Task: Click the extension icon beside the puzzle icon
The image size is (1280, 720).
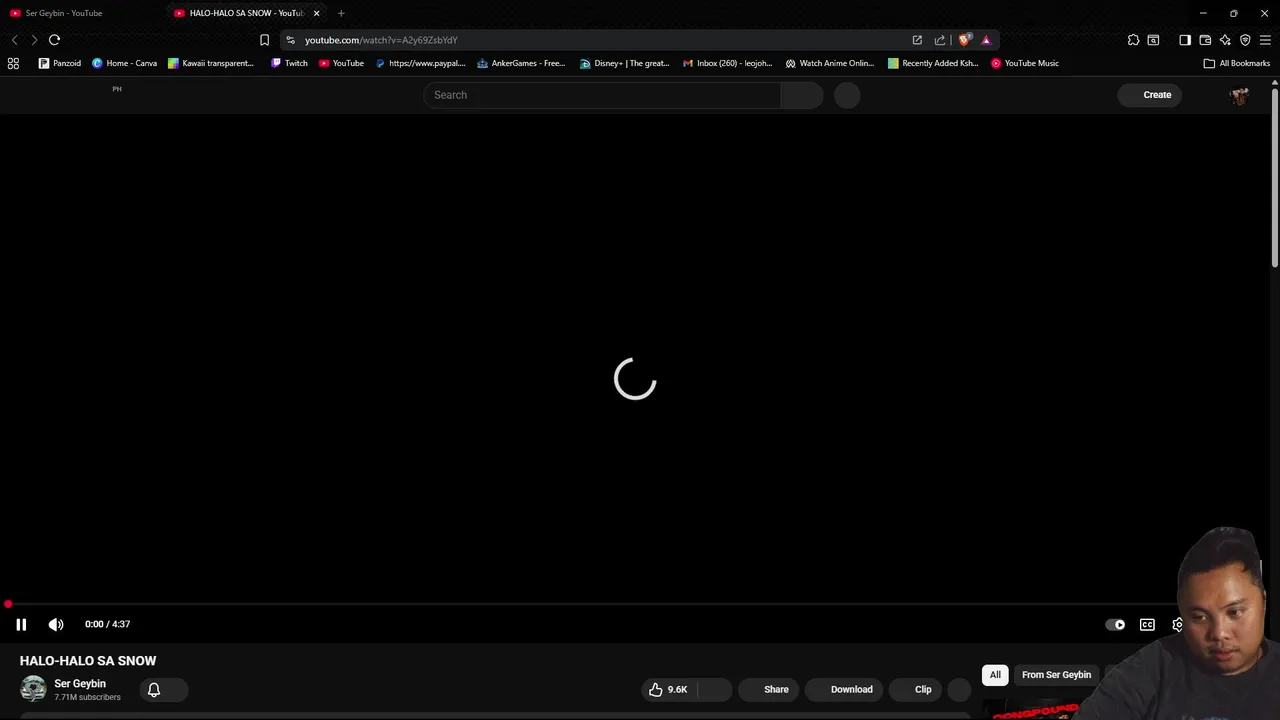Action: click(1153, 40)
